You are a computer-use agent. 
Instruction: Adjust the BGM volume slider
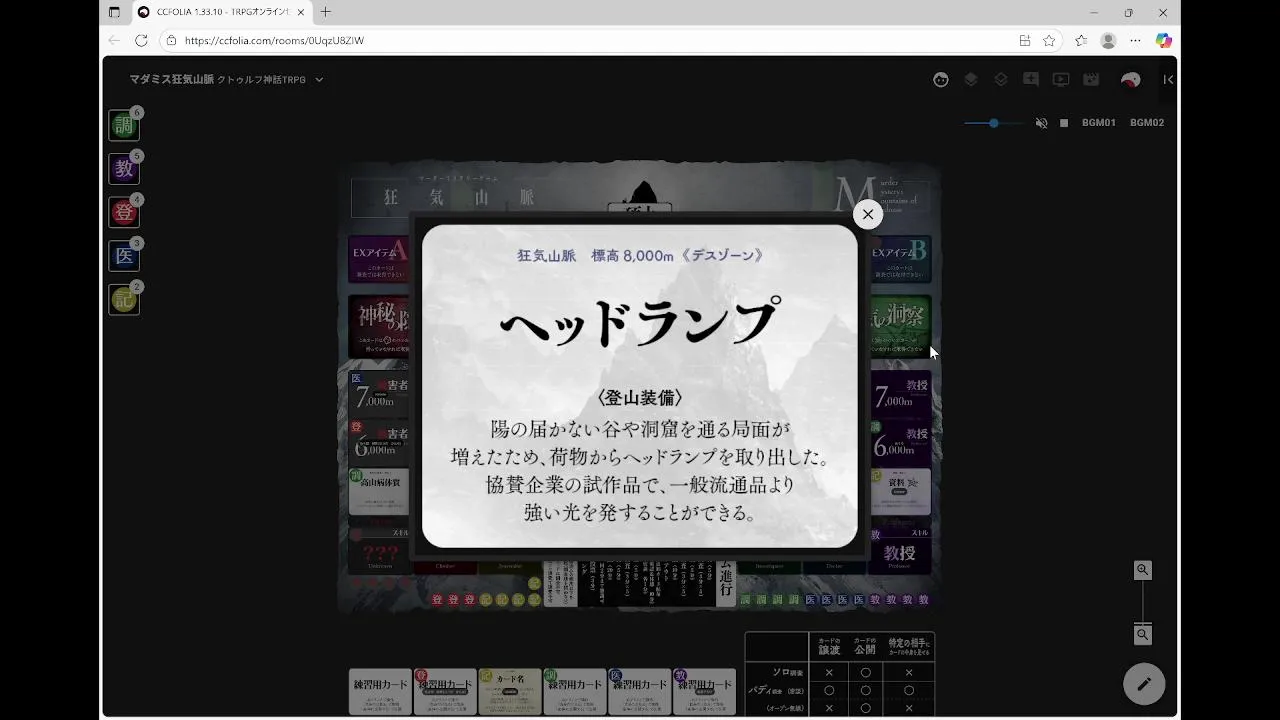pos(993,123)
